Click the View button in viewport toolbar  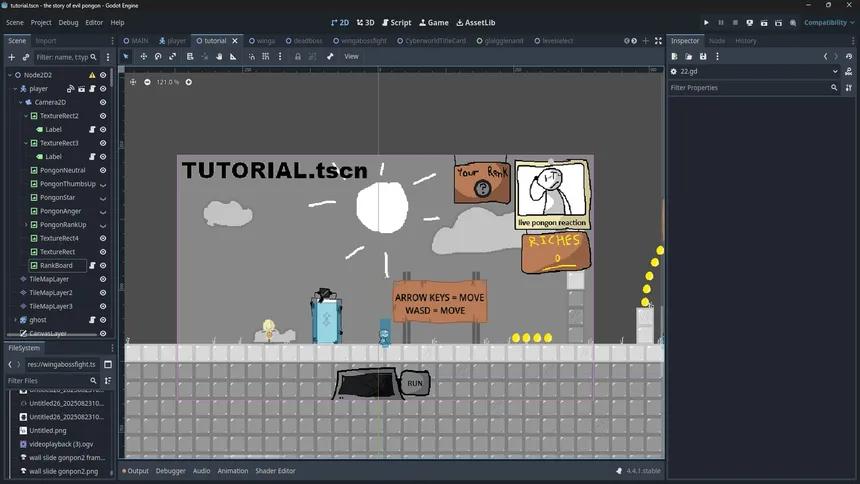pos(351,56)
